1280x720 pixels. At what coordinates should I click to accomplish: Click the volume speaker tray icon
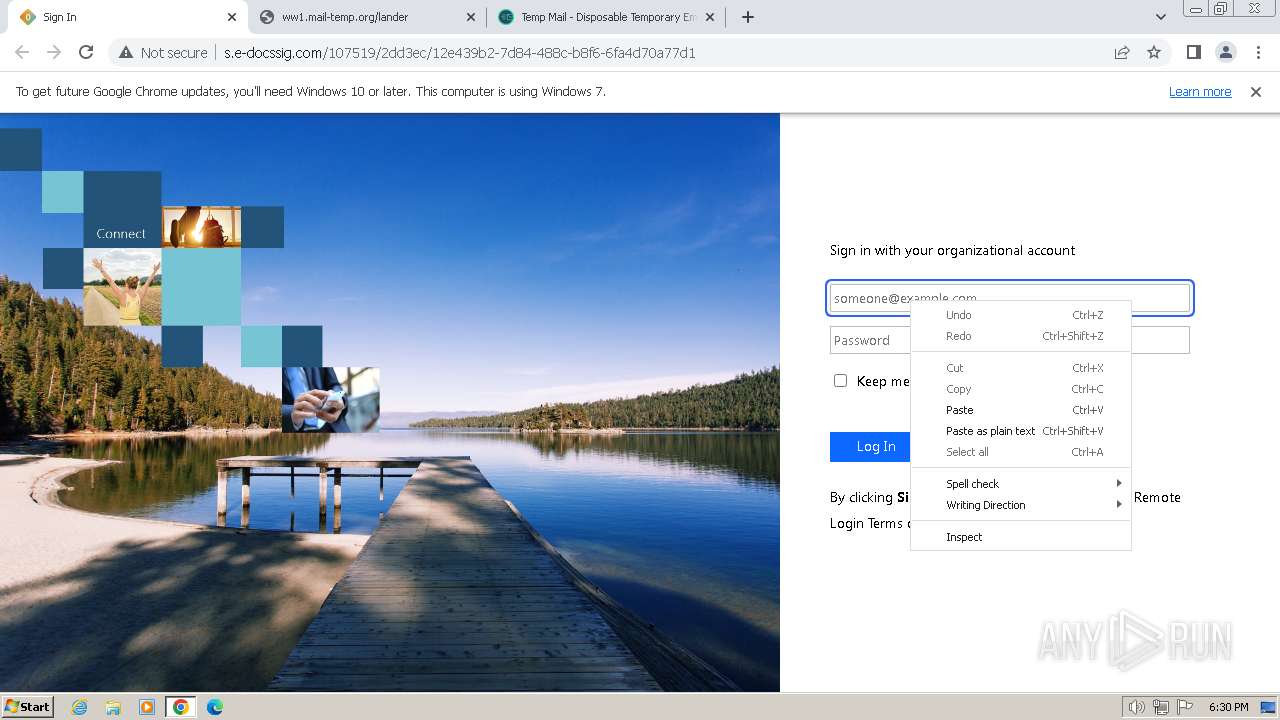pyautogui.click(x=1136, y=707)
